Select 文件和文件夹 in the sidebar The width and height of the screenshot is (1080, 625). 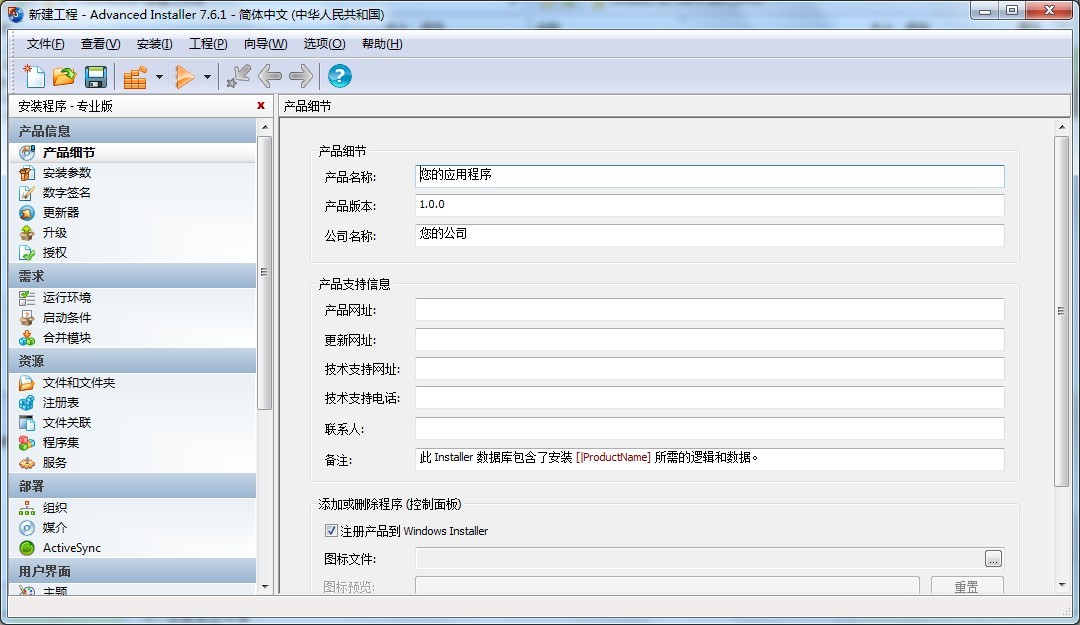79,383
